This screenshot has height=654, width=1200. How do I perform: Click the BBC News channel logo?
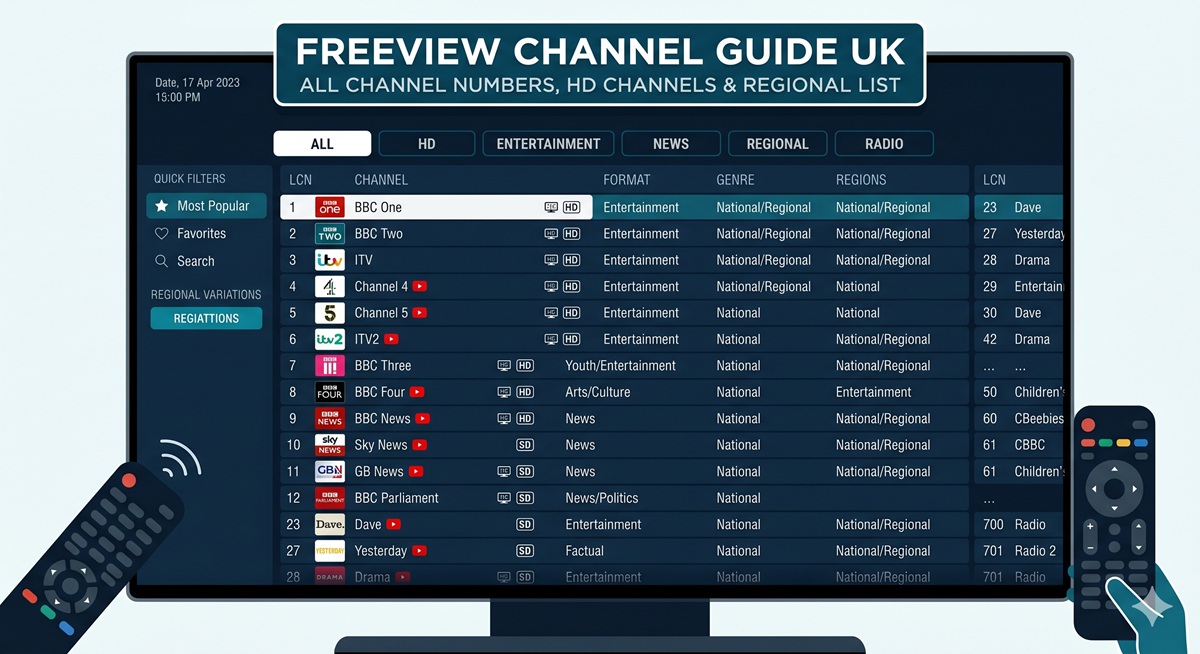[x=330, y=419]
